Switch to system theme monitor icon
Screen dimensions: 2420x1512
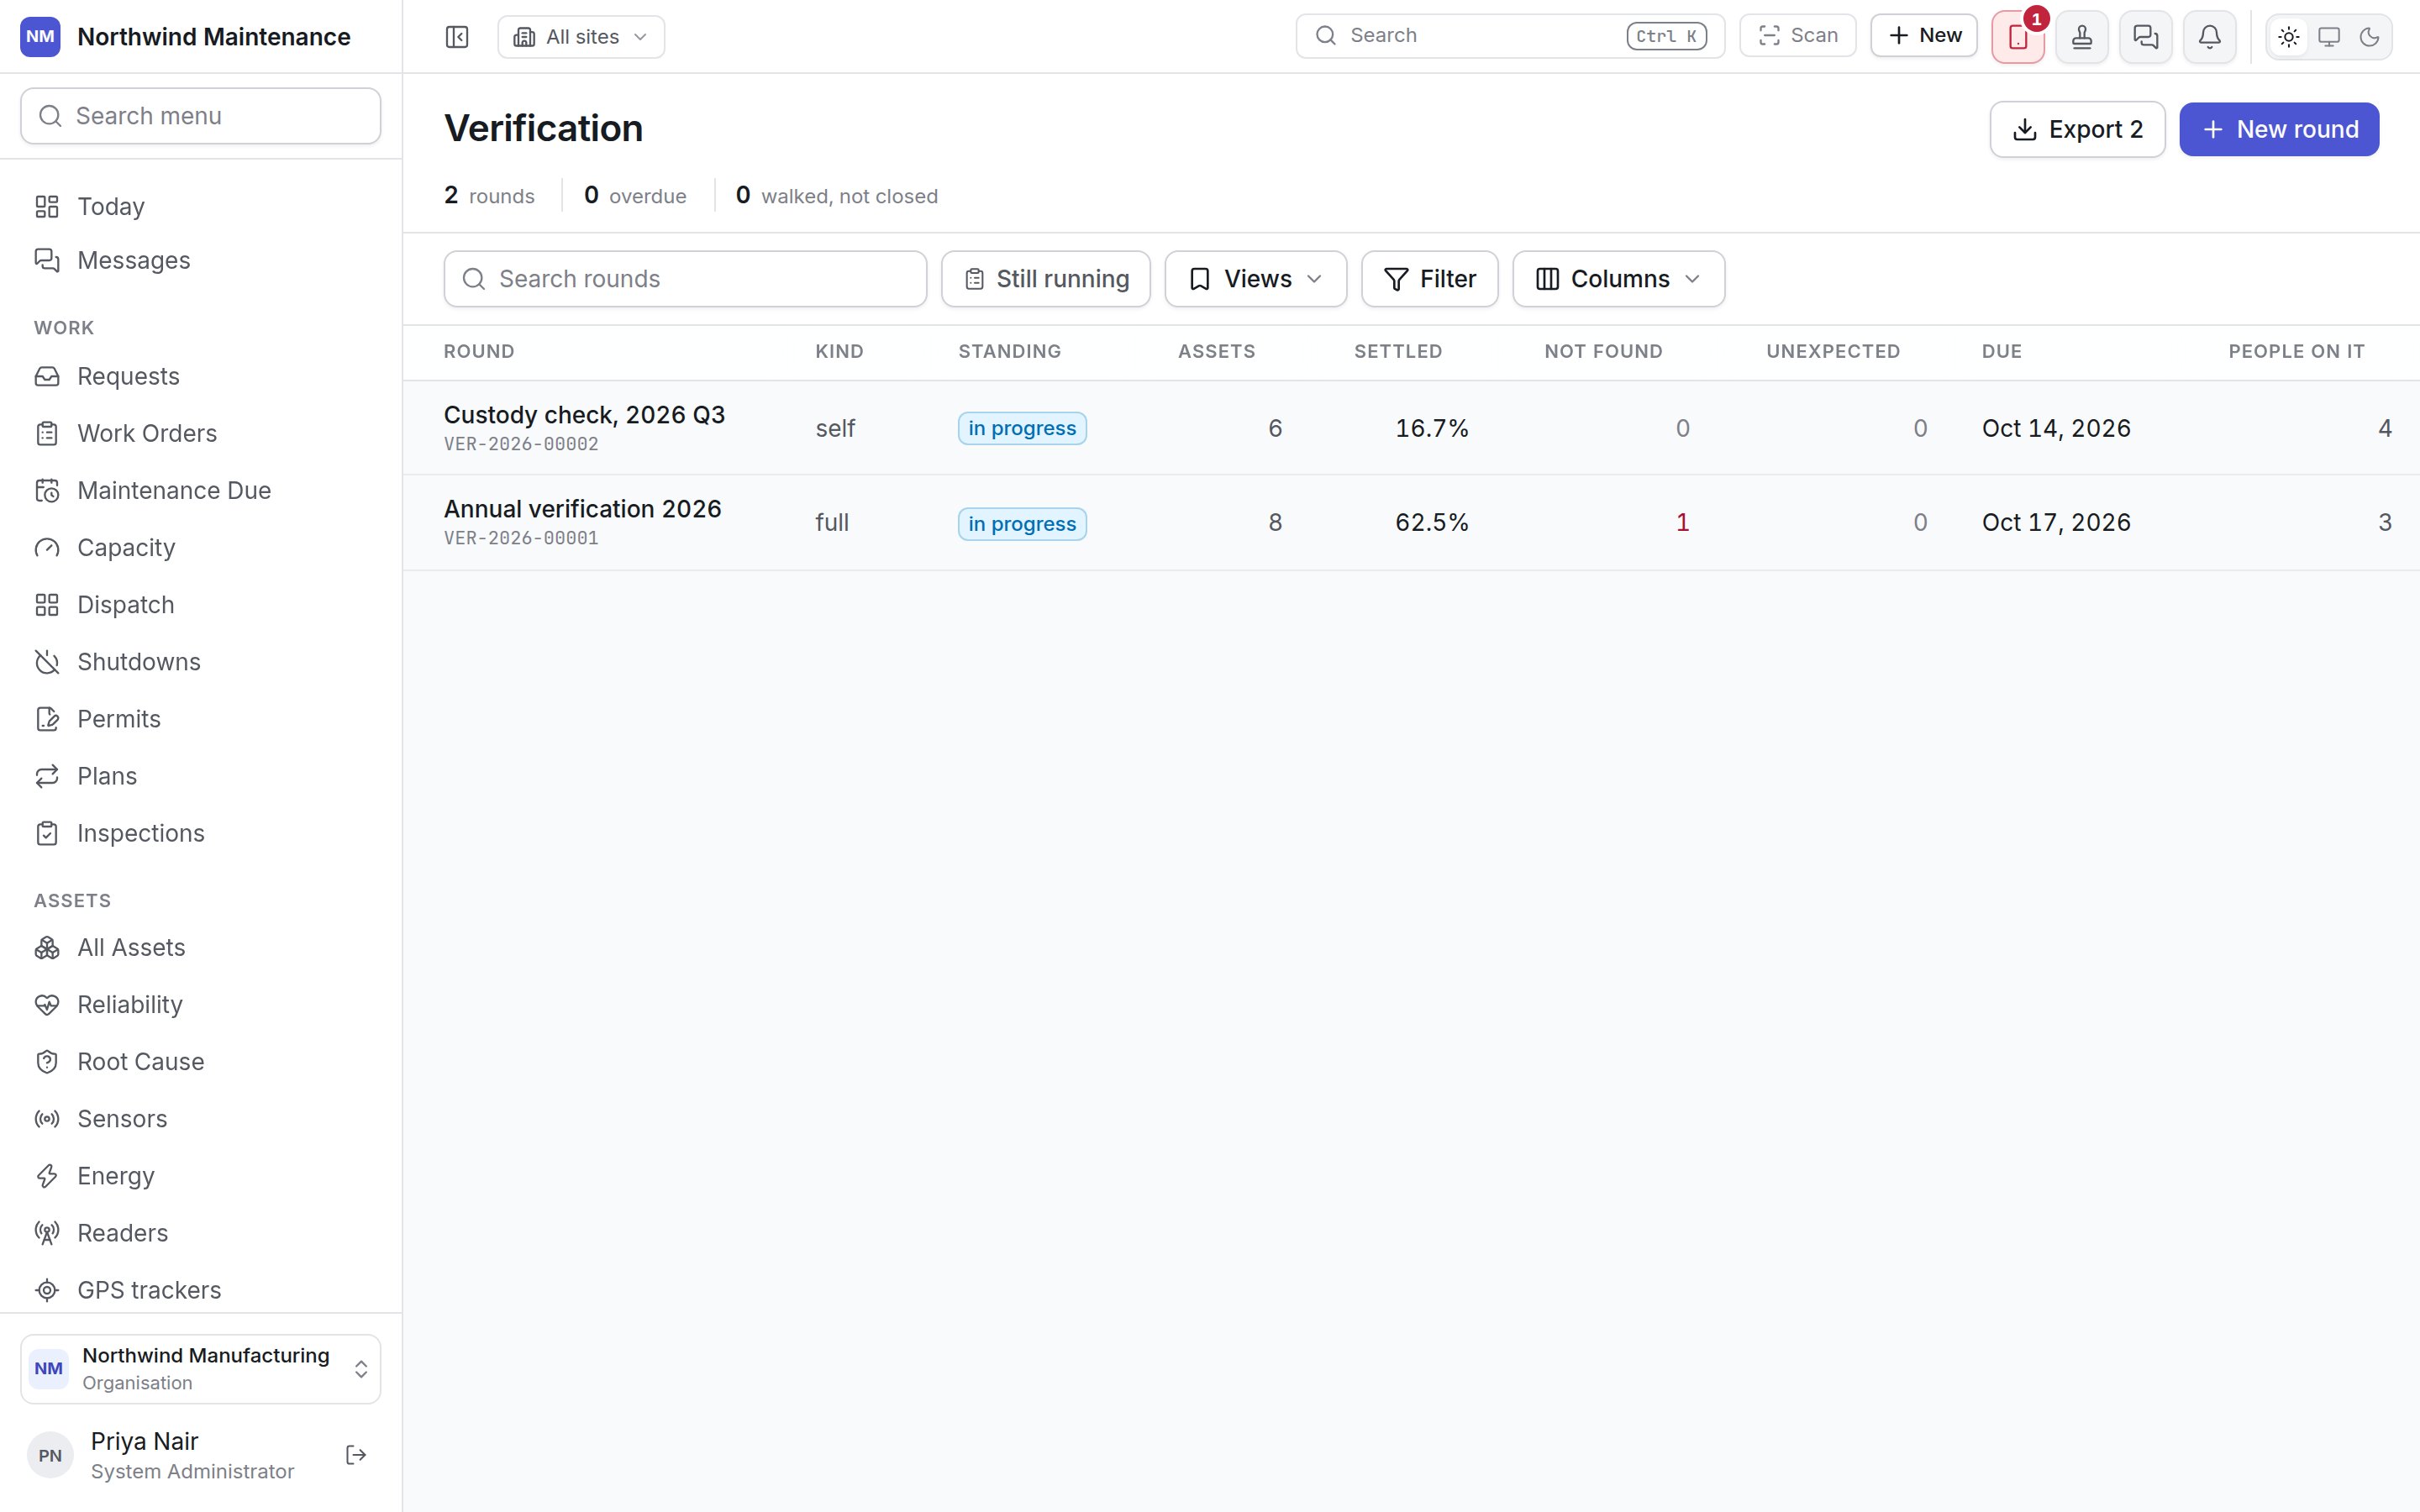pyautogui.click(x=2329, y=37)
